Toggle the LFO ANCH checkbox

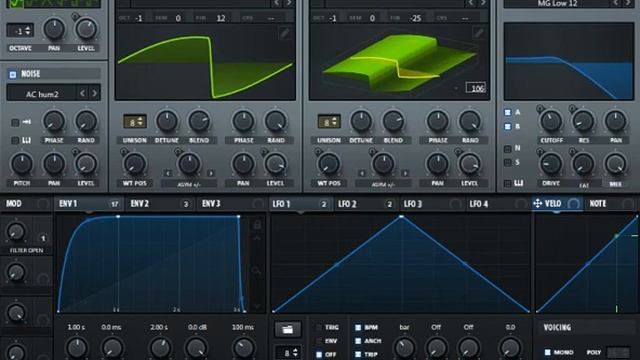pyautogui.click(x=358, y=341)
